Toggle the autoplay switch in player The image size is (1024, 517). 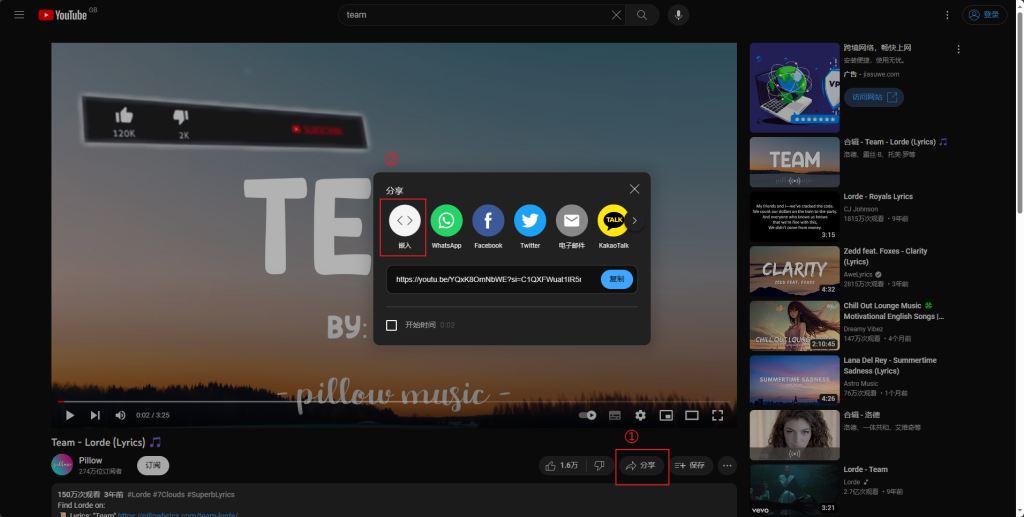[588, 415]
